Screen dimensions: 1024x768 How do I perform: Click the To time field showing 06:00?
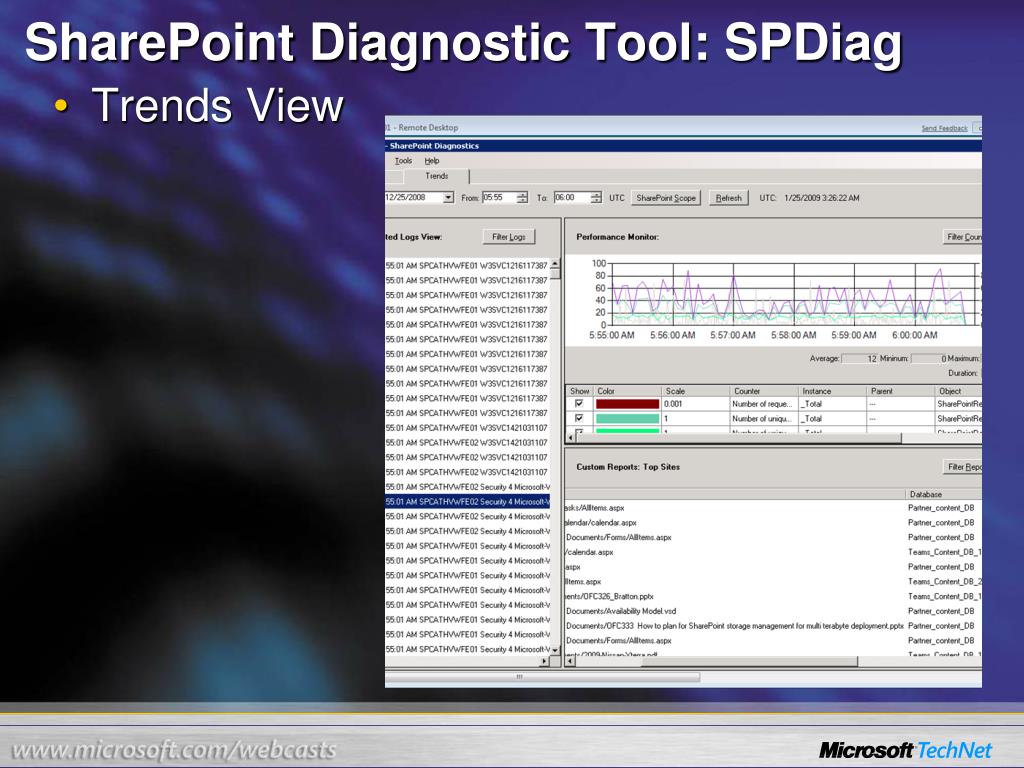pos(572,198)
